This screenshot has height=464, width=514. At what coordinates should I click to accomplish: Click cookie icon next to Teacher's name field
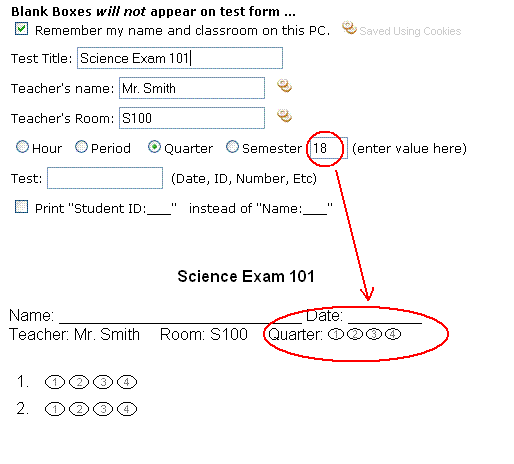click(284, 86)
